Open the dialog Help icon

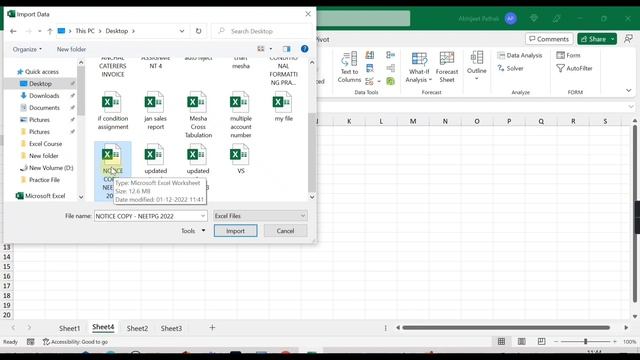point(304,49)
